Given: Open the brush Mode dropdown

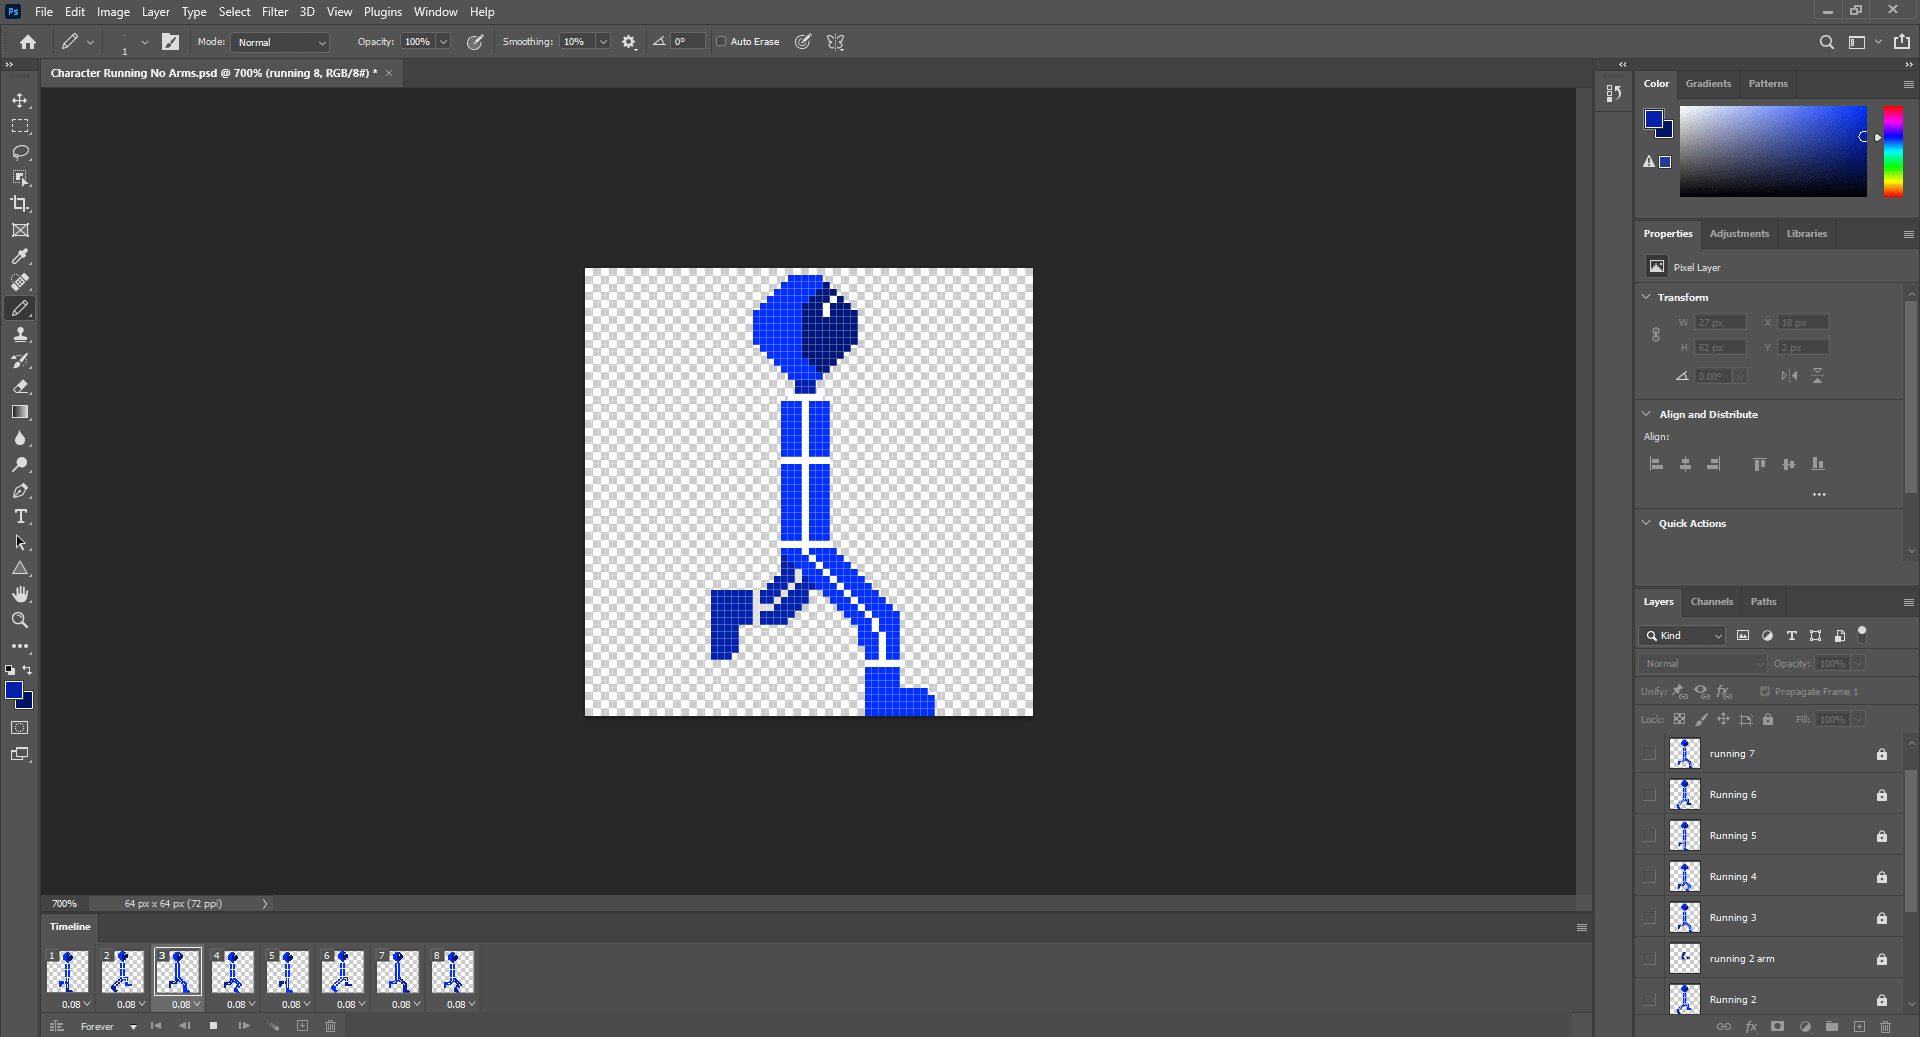Looking at the screenshot, I should [x=280, y=42].
